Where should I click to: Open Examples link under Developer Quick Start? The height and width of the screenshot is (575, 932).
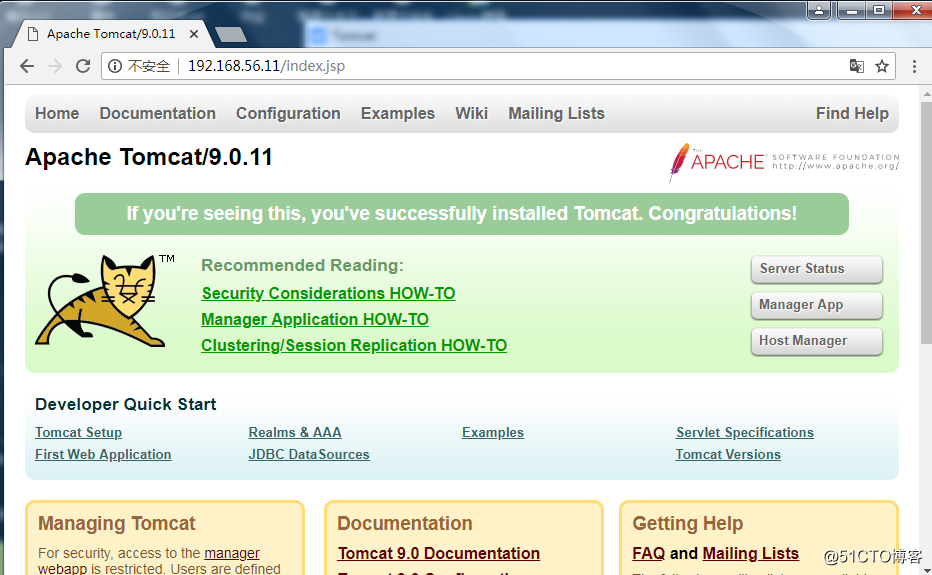tap(493, 433)
